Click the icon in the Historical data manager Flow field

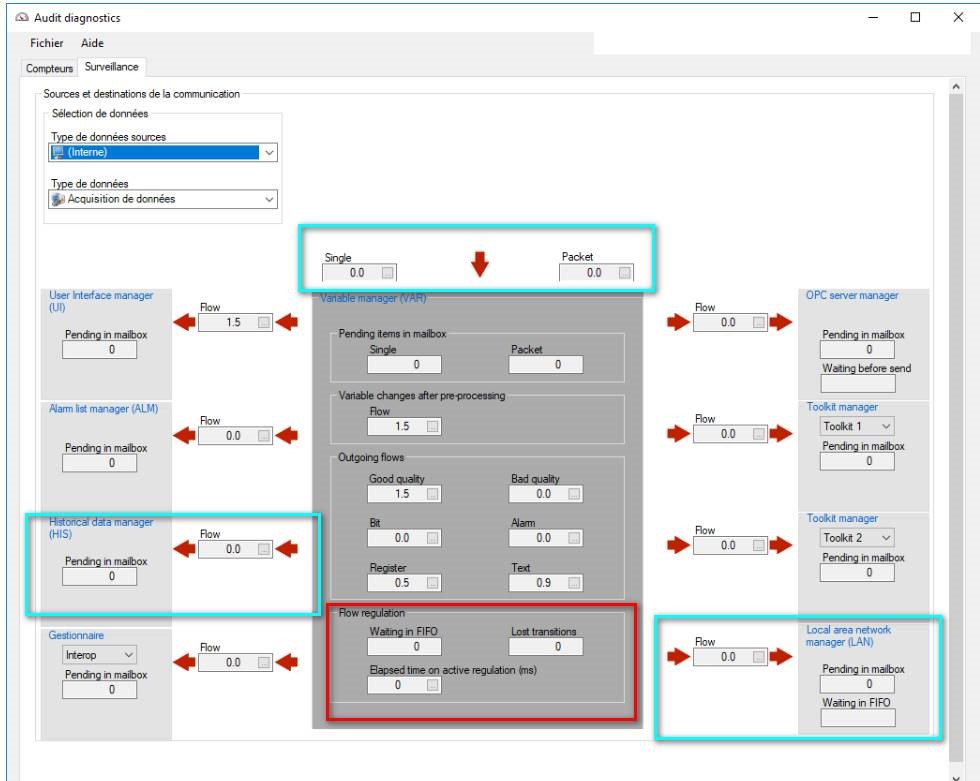click(262, 549)
